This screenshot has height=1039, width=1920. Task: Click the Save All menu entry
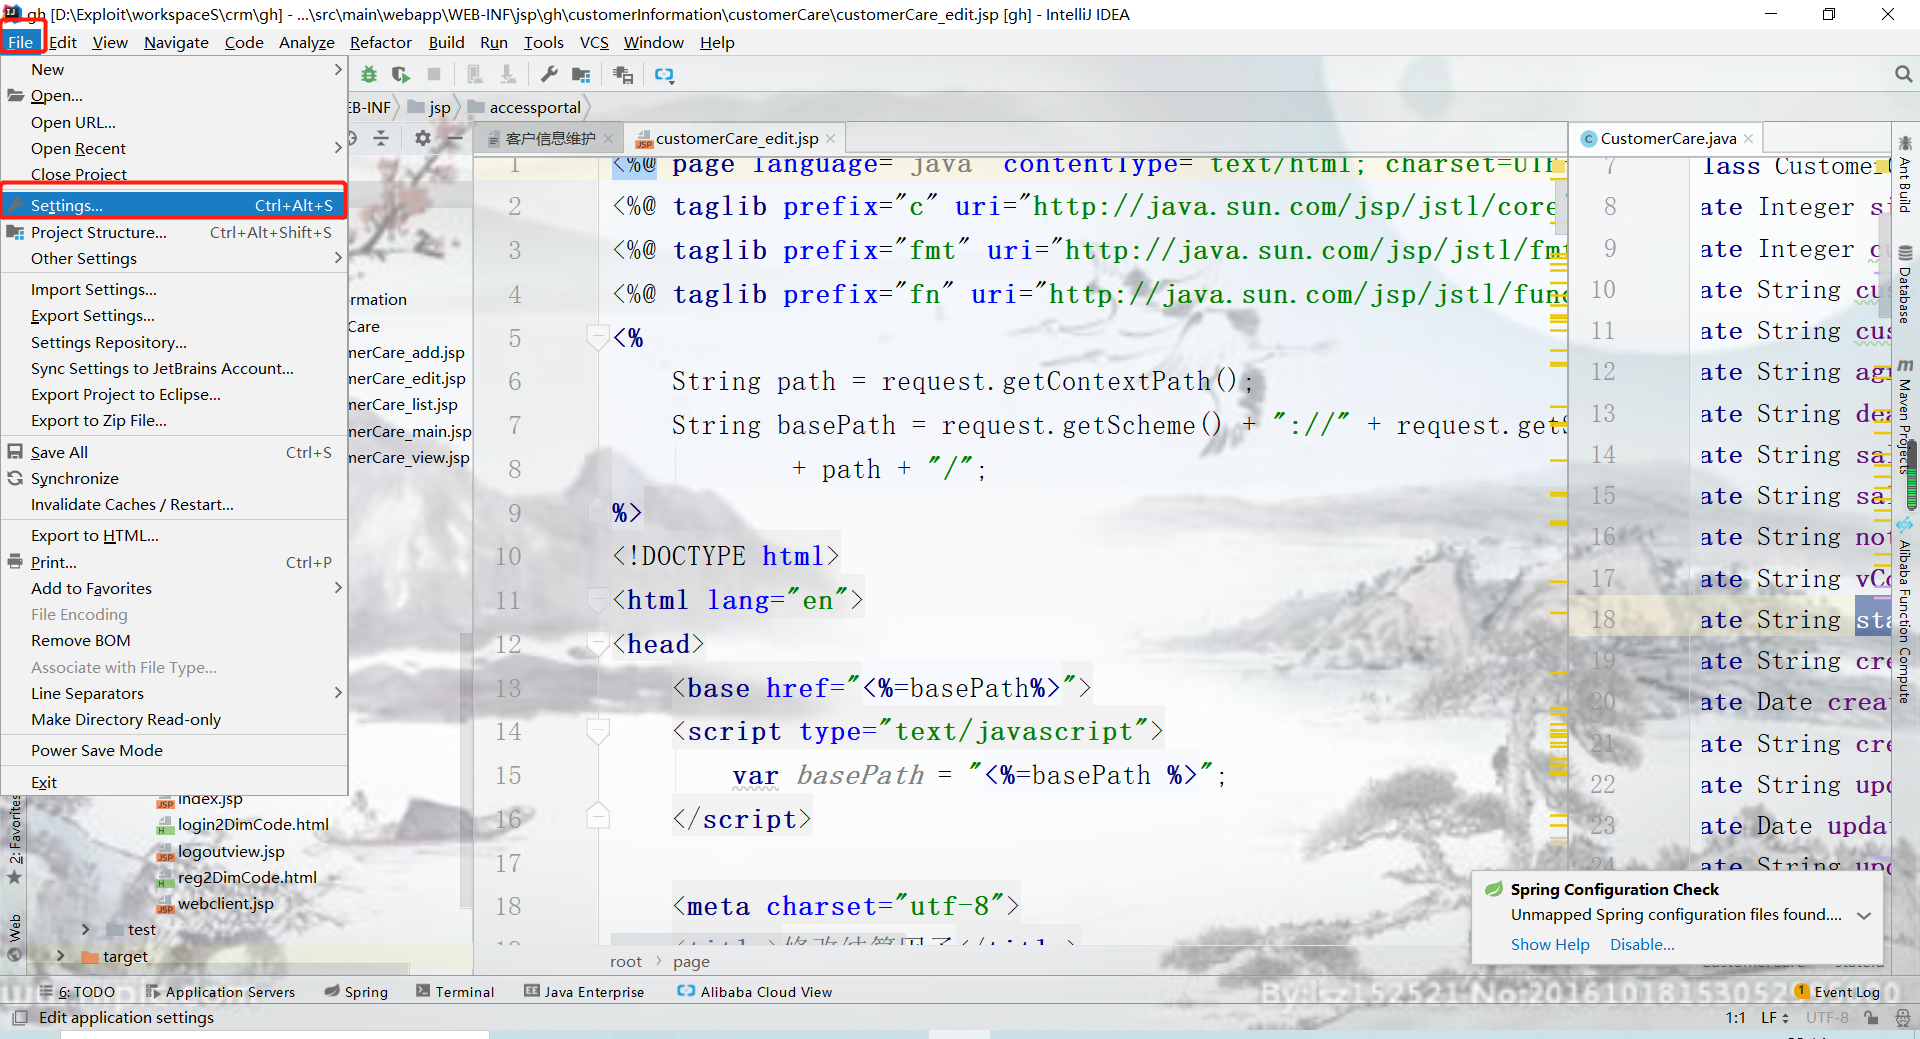[174, 452]
